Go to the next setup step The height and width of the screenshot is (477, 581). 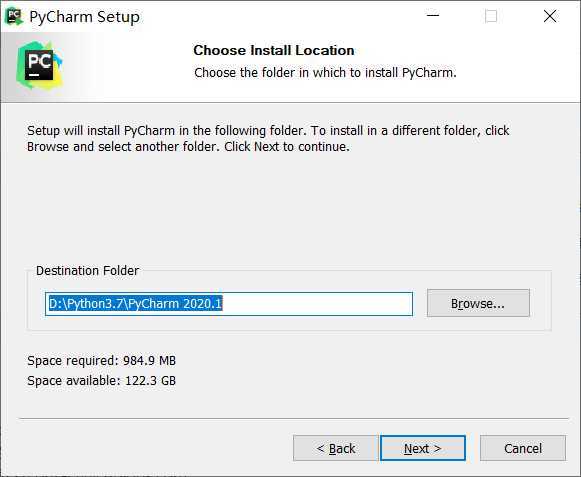click(x=423, y=448)
